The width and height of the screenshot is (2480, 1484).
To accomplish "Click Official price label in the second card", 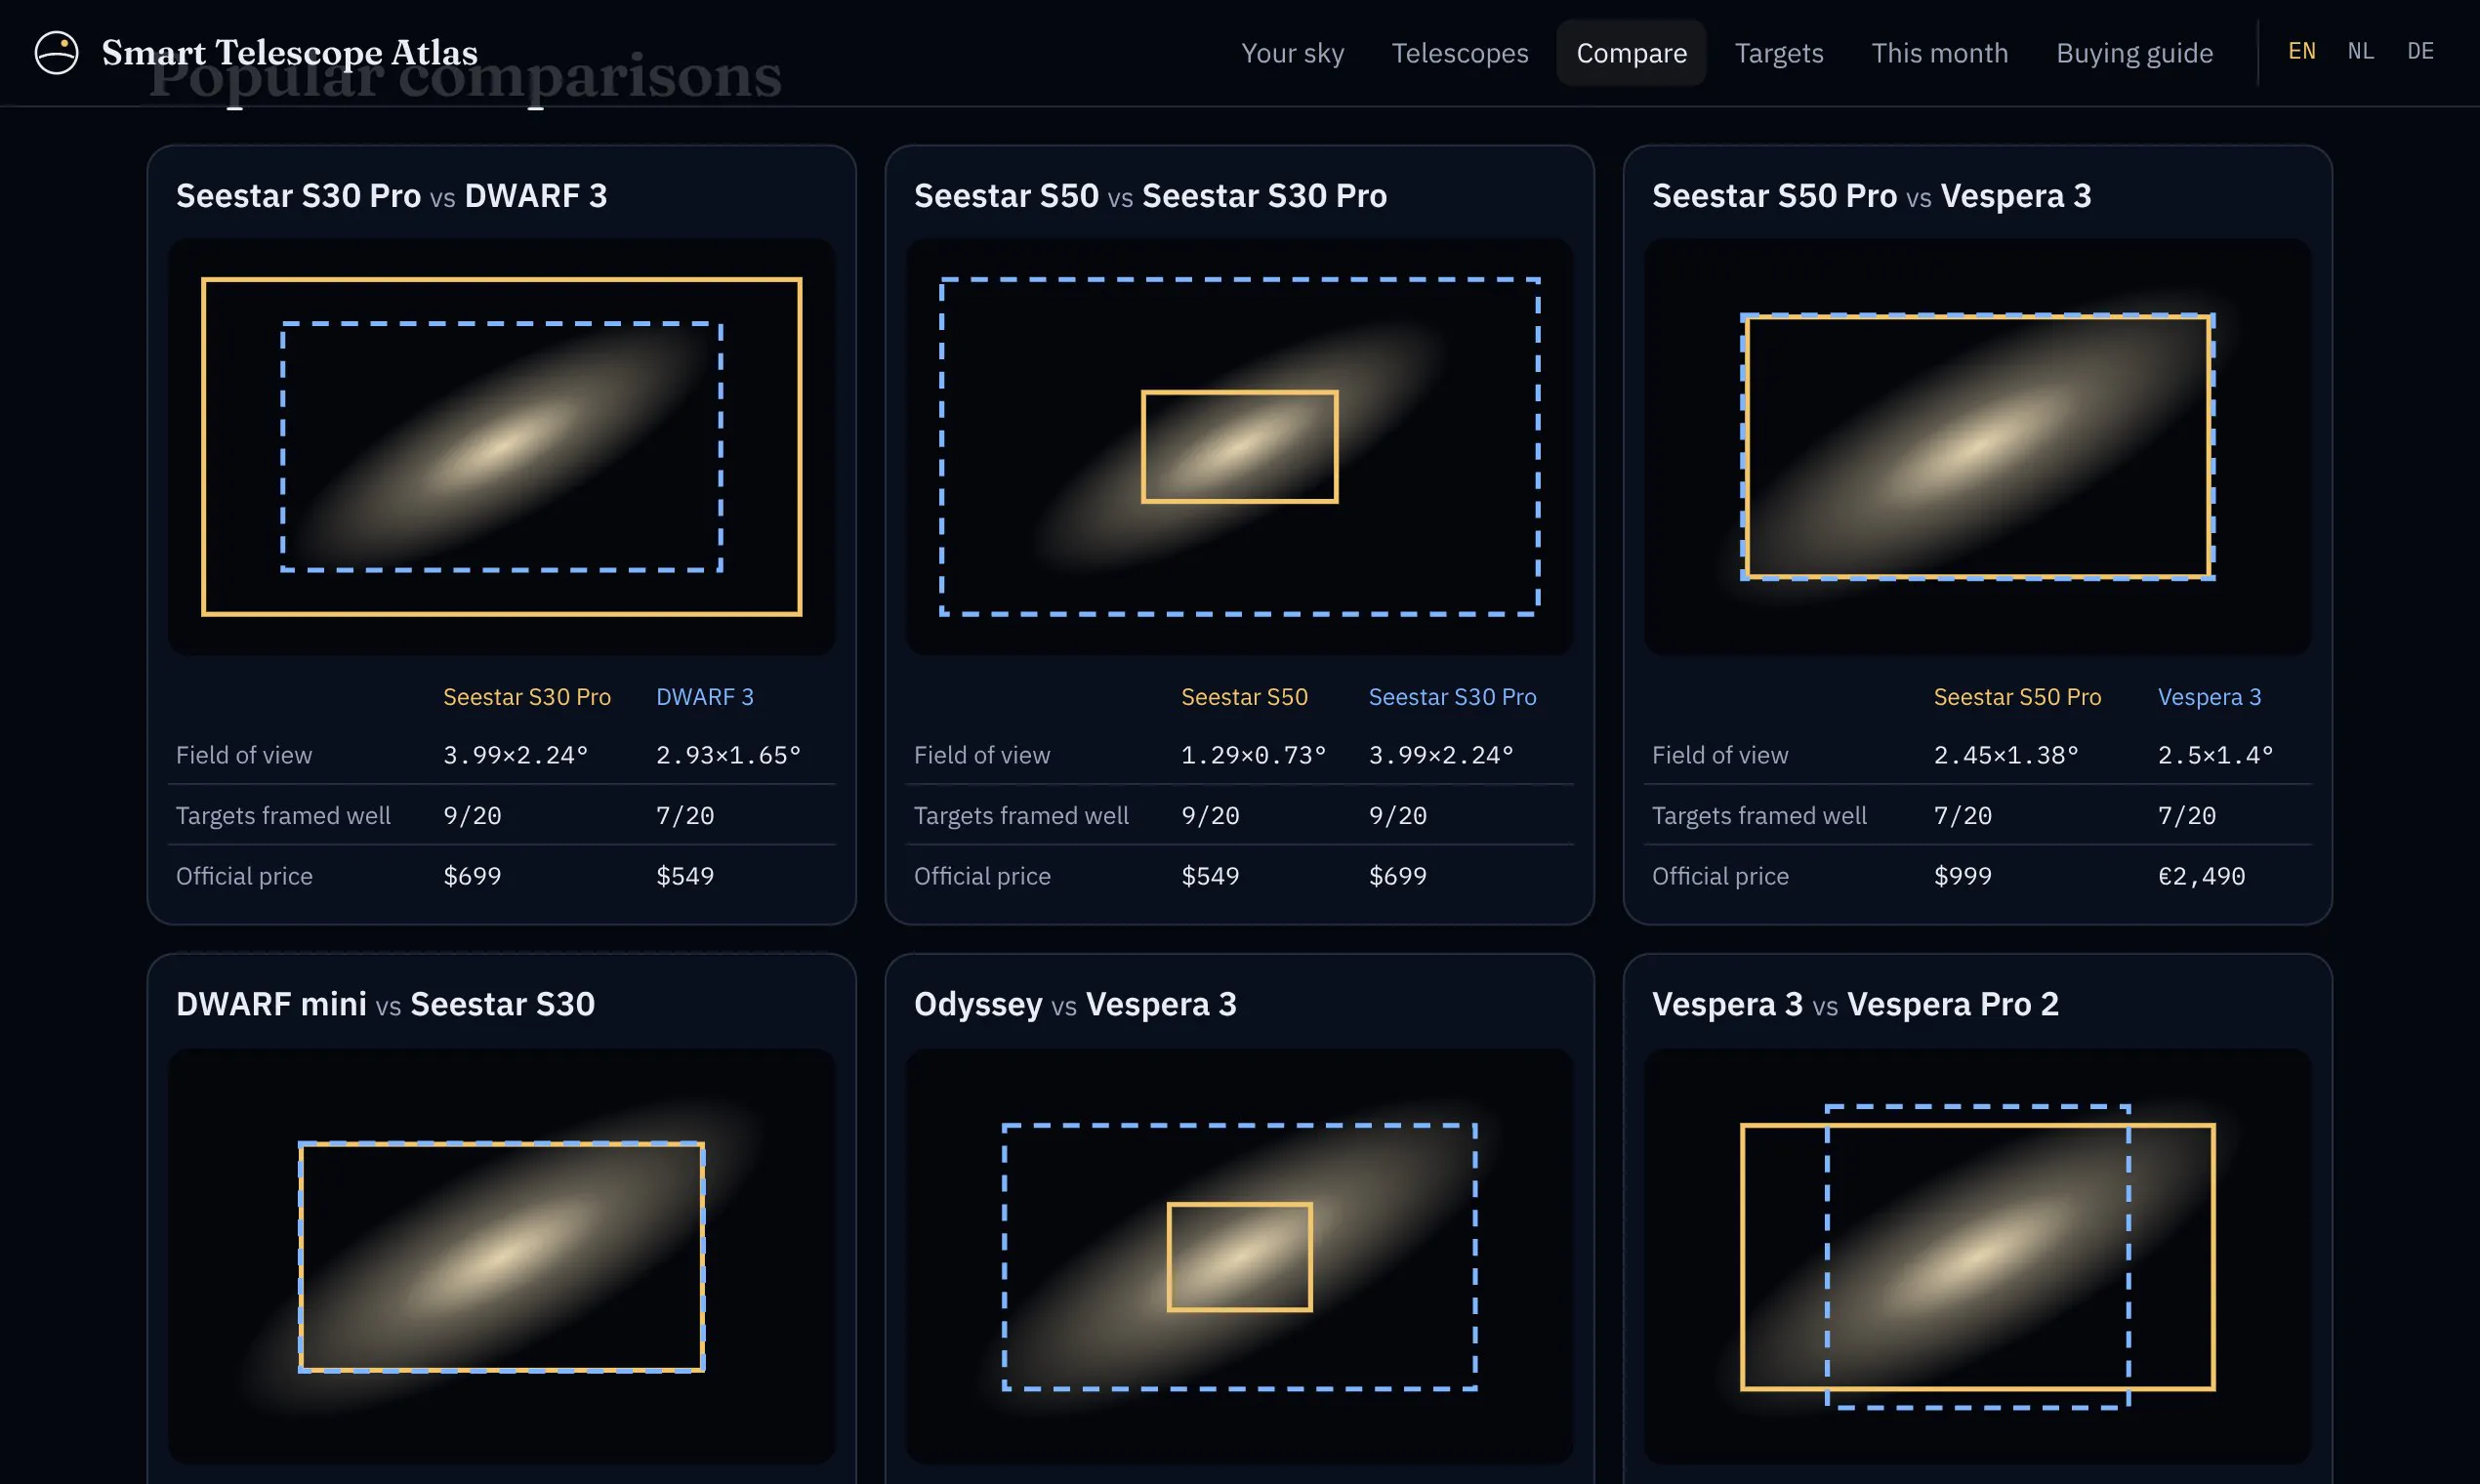I will pyautogui.click(x=982, y=876).
